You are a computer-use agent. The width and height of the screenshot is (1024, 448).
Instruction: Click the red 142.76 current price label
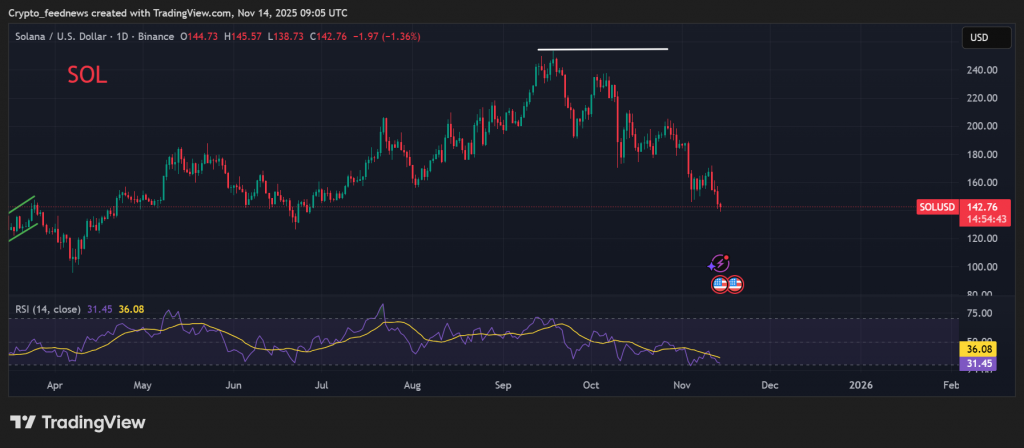point(981,207)
